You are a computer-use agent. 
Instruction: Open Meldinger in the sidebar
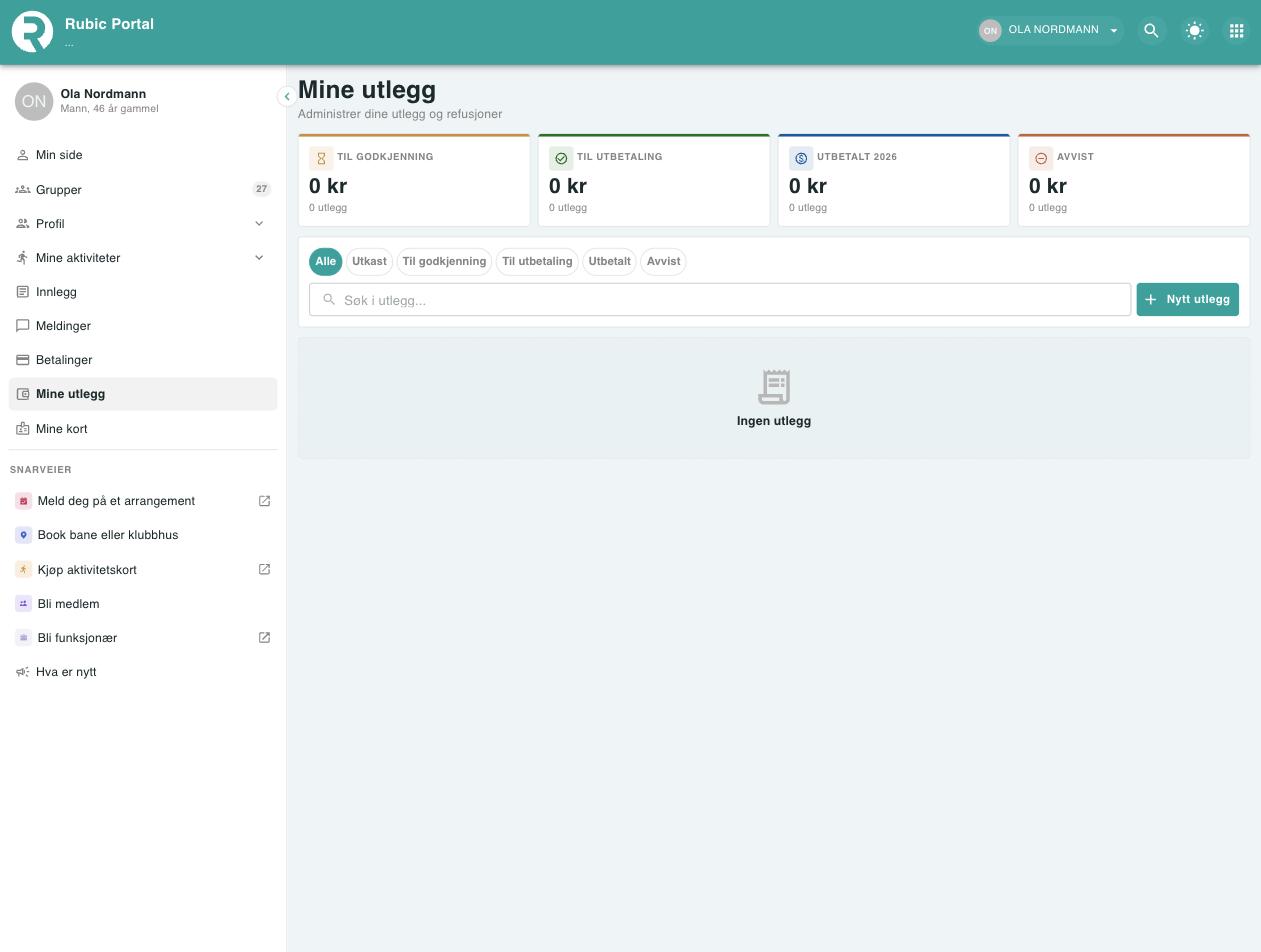point(143,326)
